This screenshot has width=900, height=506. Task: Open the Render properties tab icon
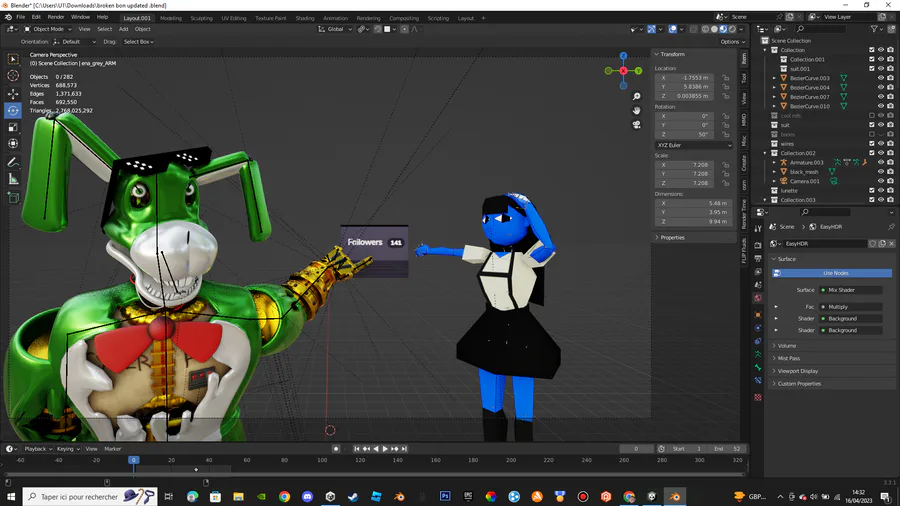pyautogui.click(x=758, y=245)
